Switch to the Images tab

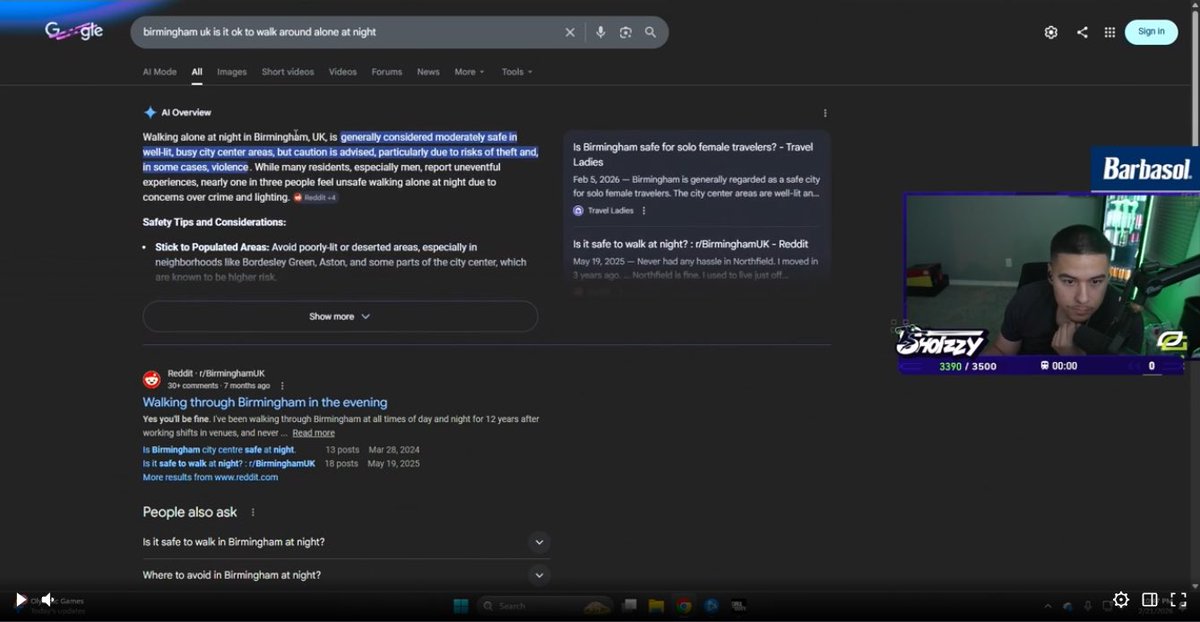tap(232, 72)
